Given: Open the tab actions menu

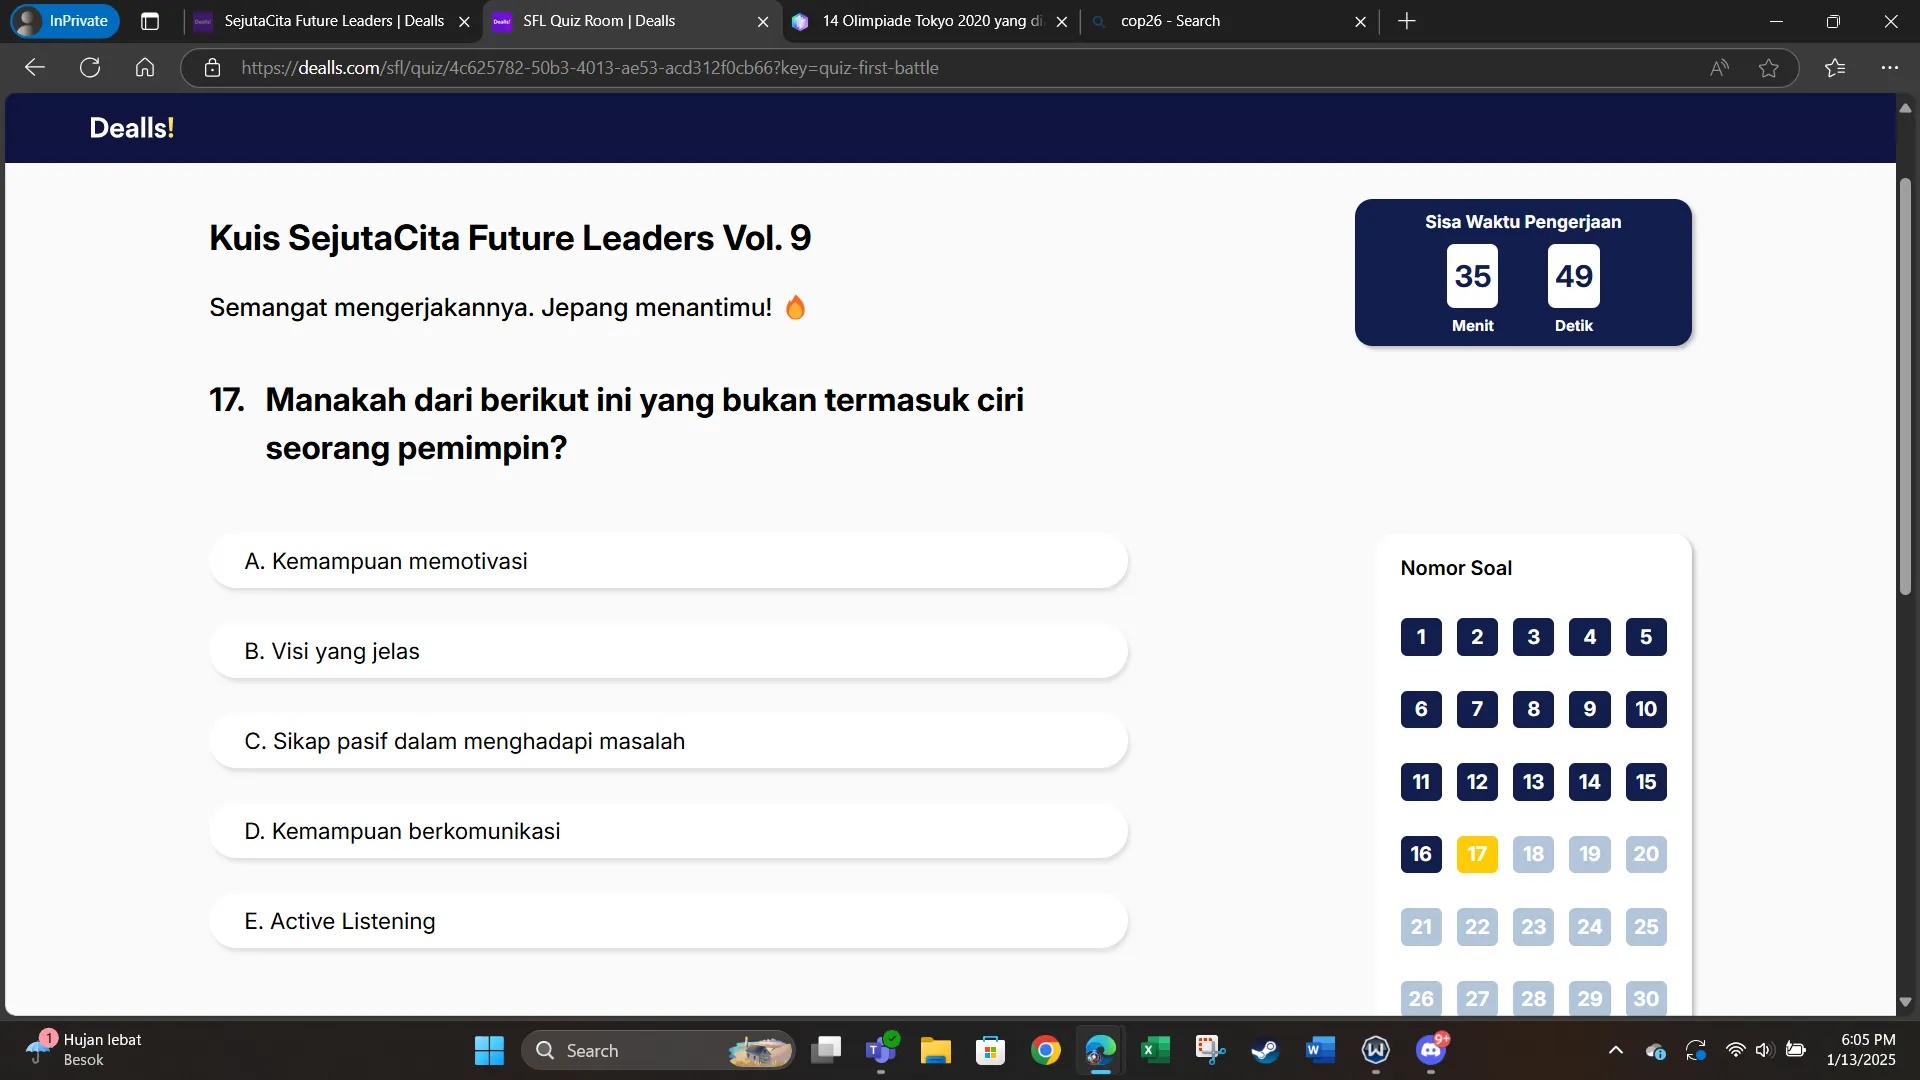Looking at the screenshot, I should 150,20.
